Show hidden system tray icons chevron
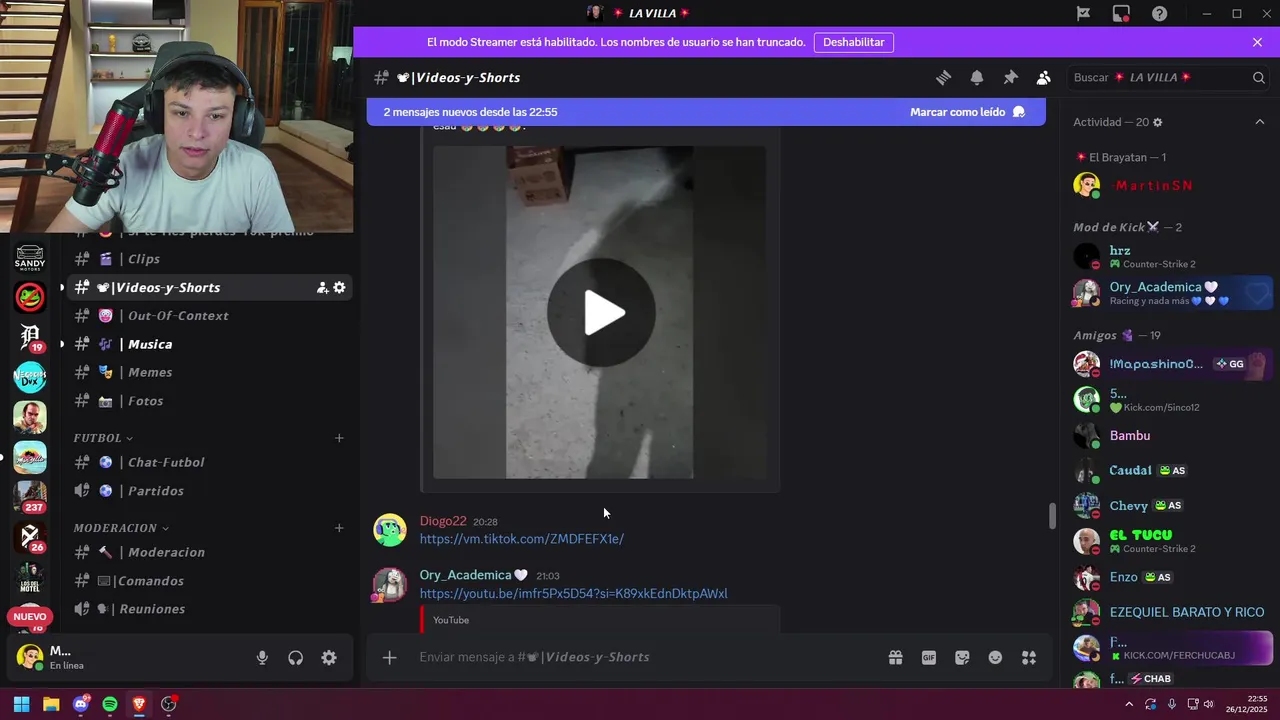1280x720 pixels. coord(1130,704)
